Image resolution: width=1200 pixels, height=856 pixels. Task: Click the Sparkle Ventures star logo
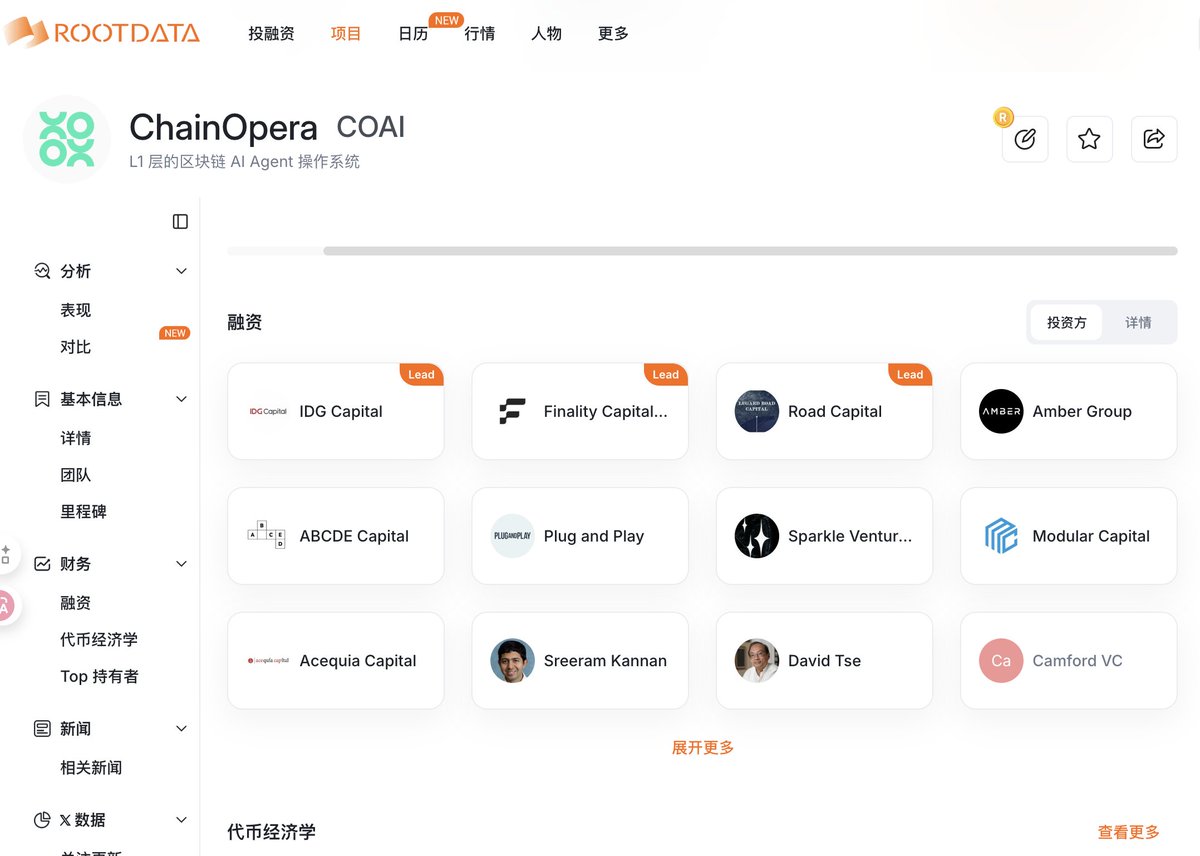click(x=757, y=536)
